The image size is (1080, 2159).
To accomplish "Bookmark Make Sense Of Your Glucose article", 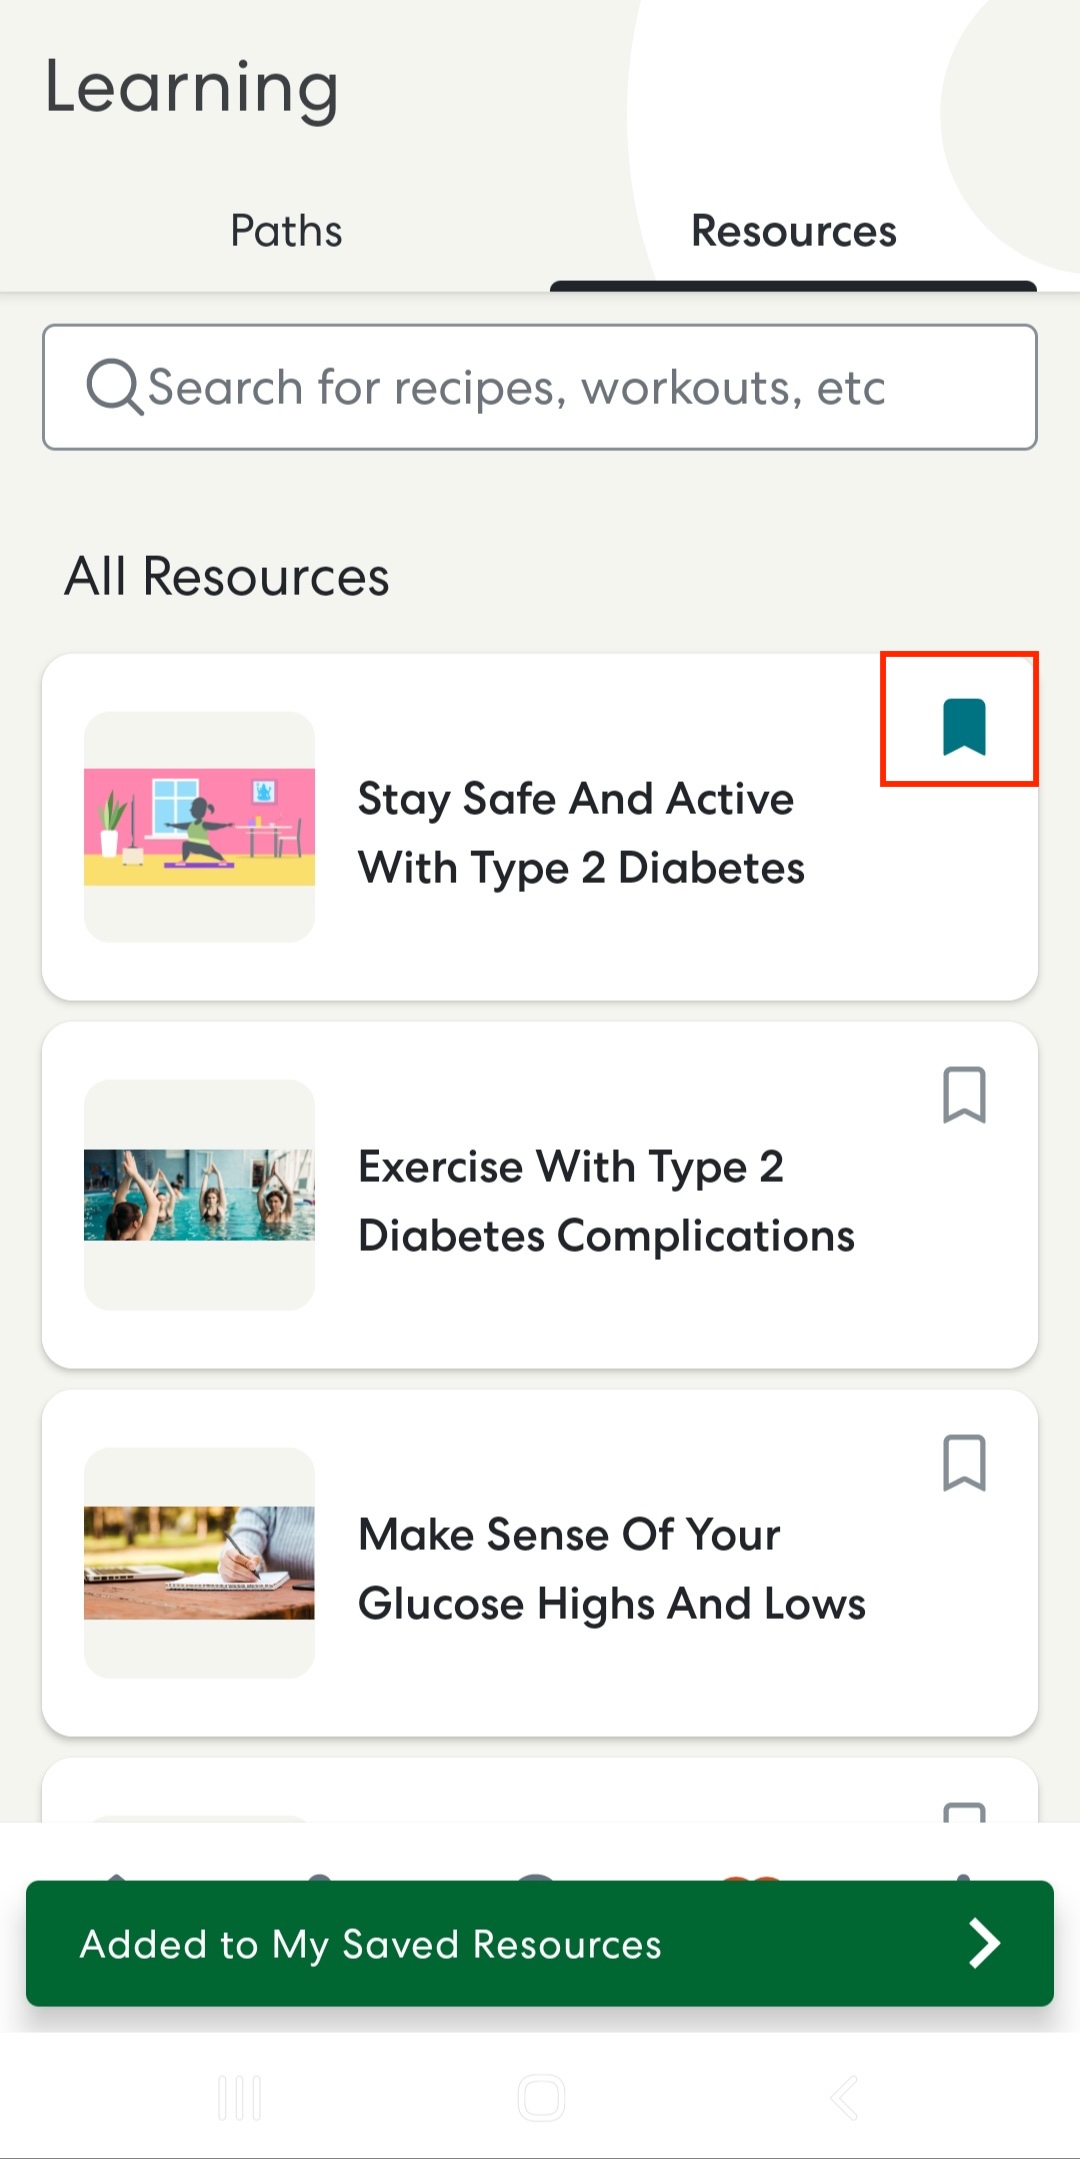I will (964, 1463).
